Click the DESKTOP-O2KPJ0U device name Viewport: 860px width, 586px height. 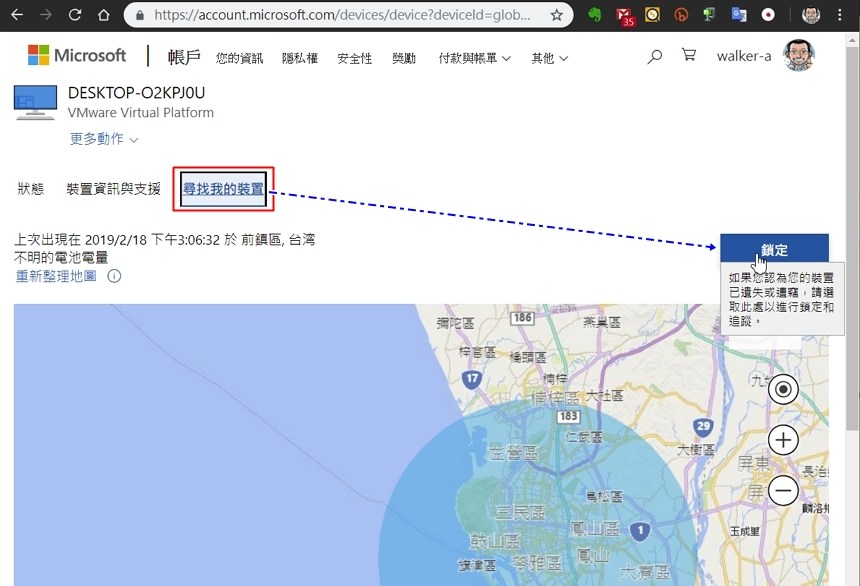pyautogui.click(x=137, y=93)
